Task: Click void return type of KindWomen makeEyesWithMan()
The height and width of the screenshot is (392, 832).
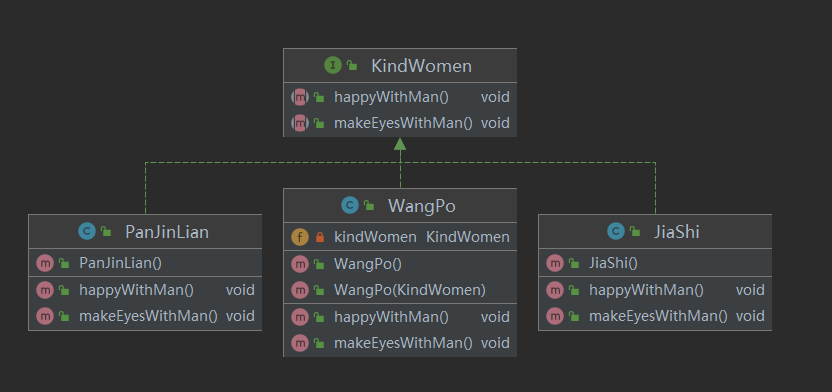Action: point(496,123)
